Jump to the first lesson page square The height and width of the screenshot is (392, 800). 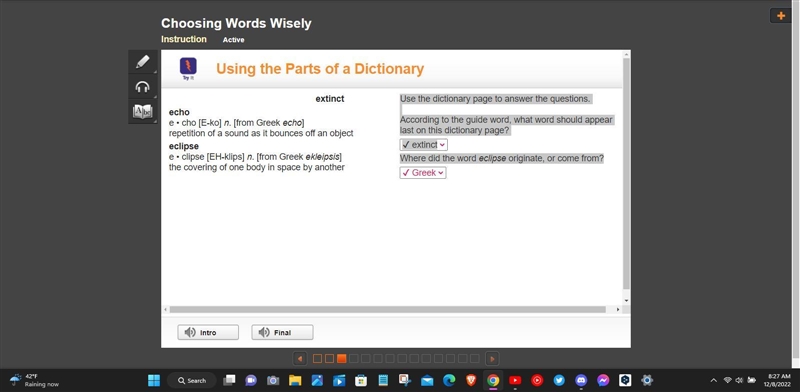tap(317, 359)
